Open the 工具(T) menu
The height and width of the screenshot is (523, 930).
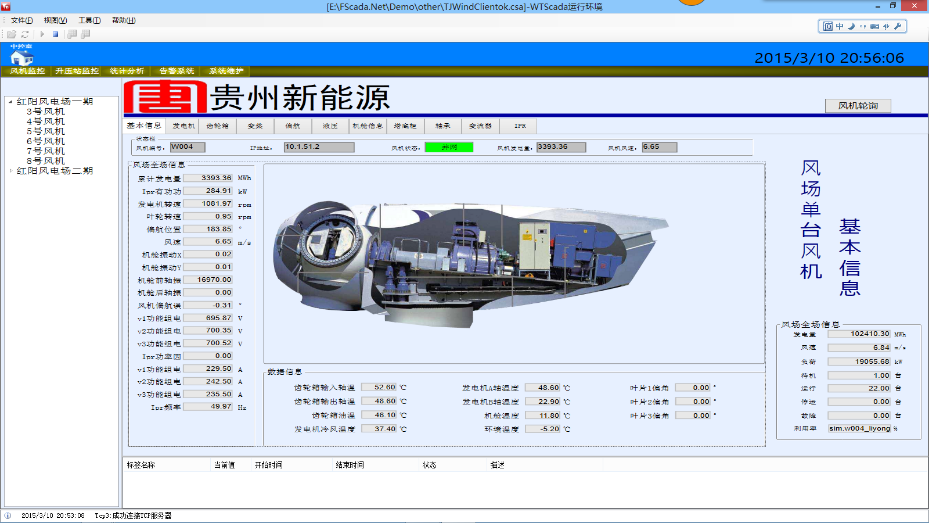point(90,20)
